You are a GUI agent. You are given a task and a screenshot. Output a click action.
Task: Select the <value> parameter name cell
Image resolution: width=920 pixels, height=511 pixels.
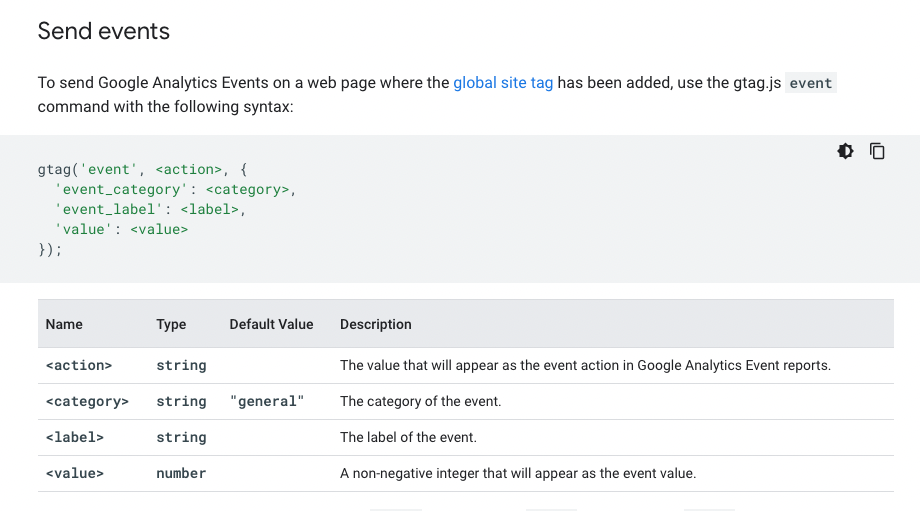click(x=75, y=473)
